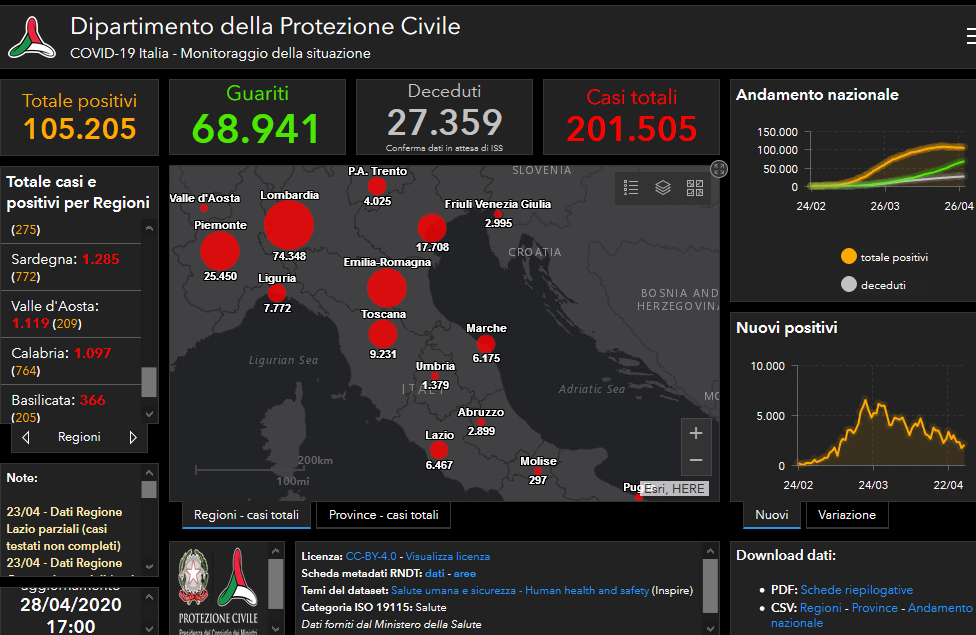Viewport: 976px width, 635px height.
Task: Expand the map to full screen
Action: click(x=718, y=169)
